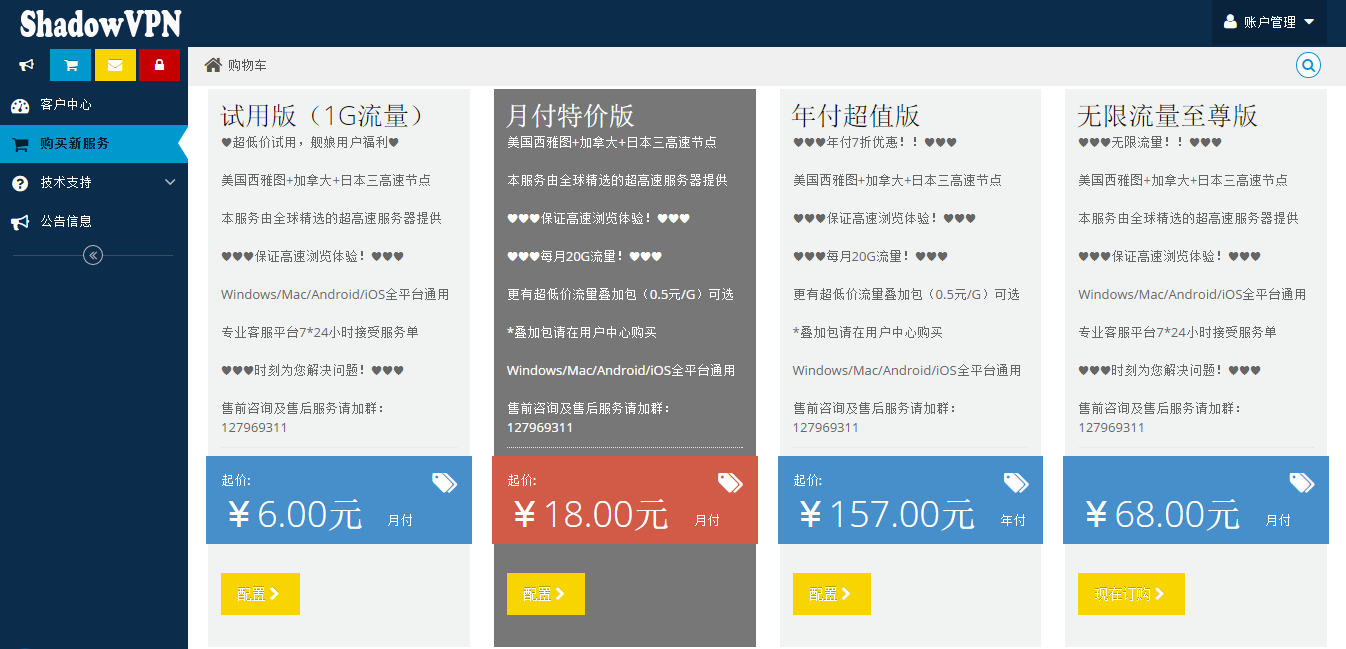Collapse sidebar using double-chevron circle icon
This screenshot has width=1346, height=649.
point(93,255)
